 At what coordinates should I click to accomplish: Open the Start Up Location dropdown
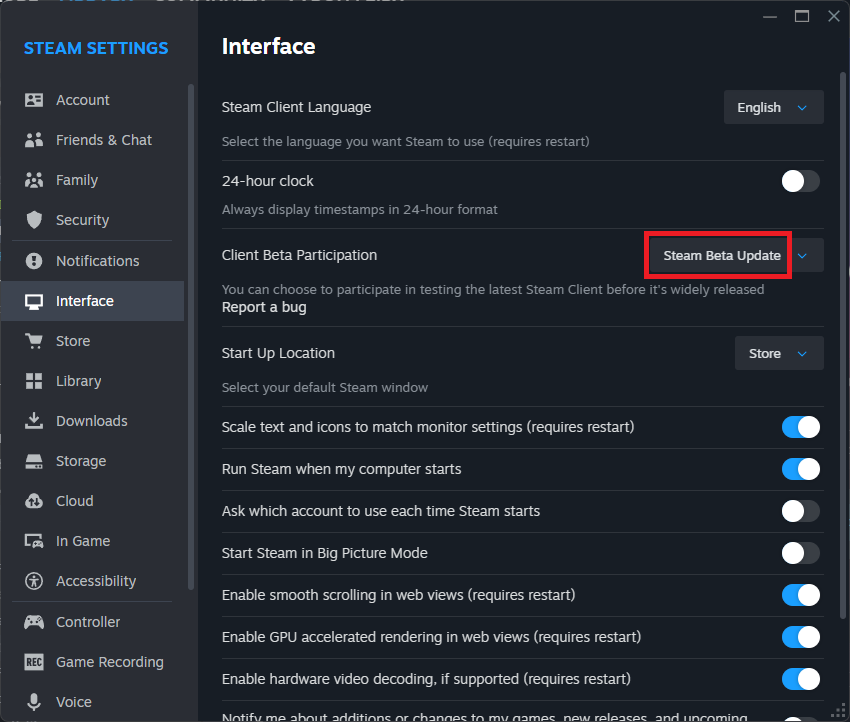pyautogui.click(x=779, y=353)
